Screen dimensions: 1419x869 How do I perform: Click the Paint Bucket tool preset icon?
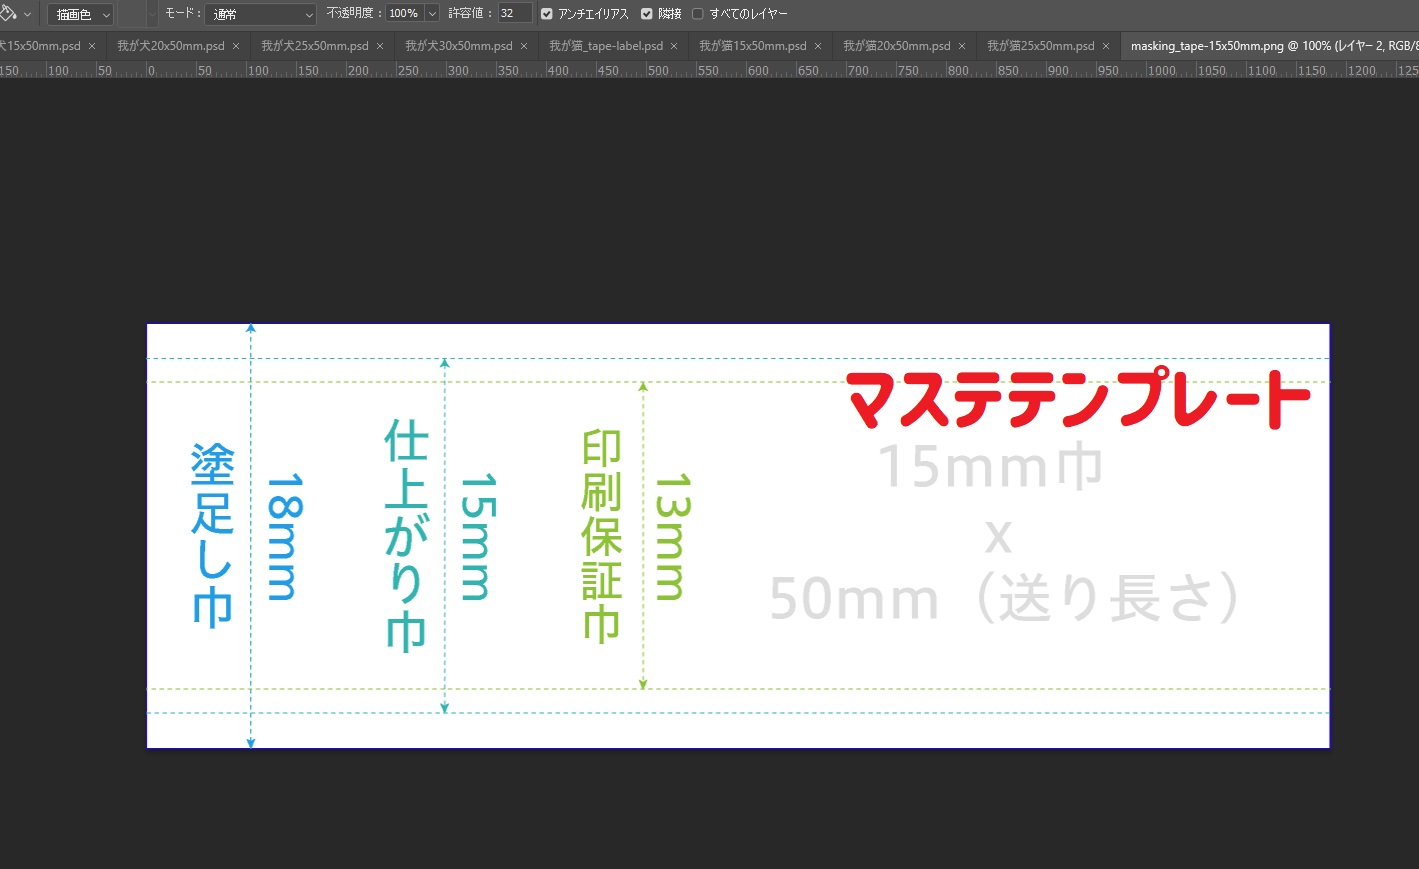[10, 14]
